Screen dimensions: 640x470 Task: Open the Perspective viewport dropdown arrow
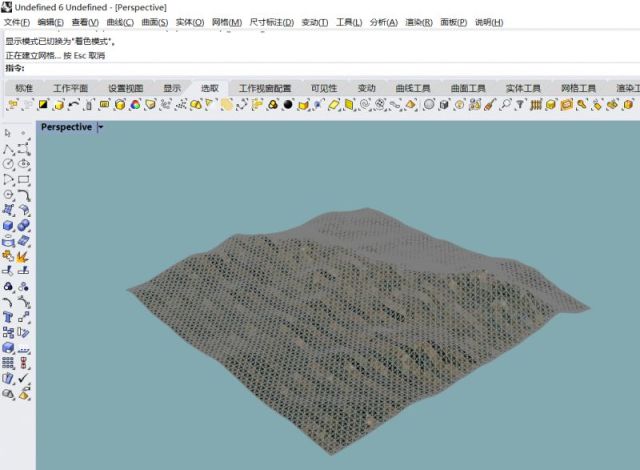100,127
